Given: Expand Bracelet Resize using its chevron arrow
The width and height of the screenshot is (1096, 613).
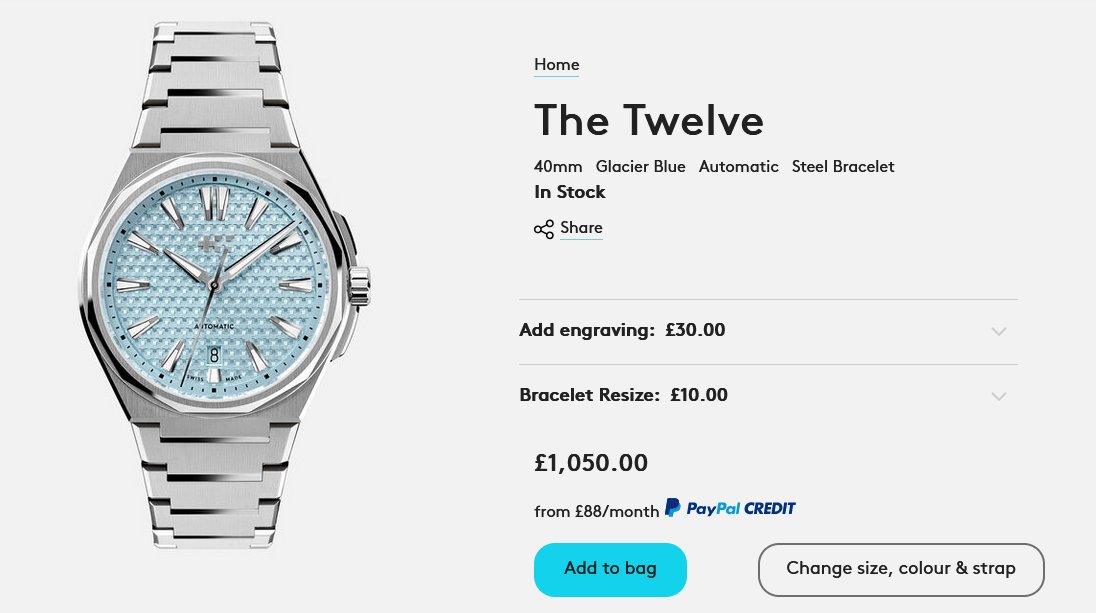Looking at the screenshot, I should click(998, 396).
